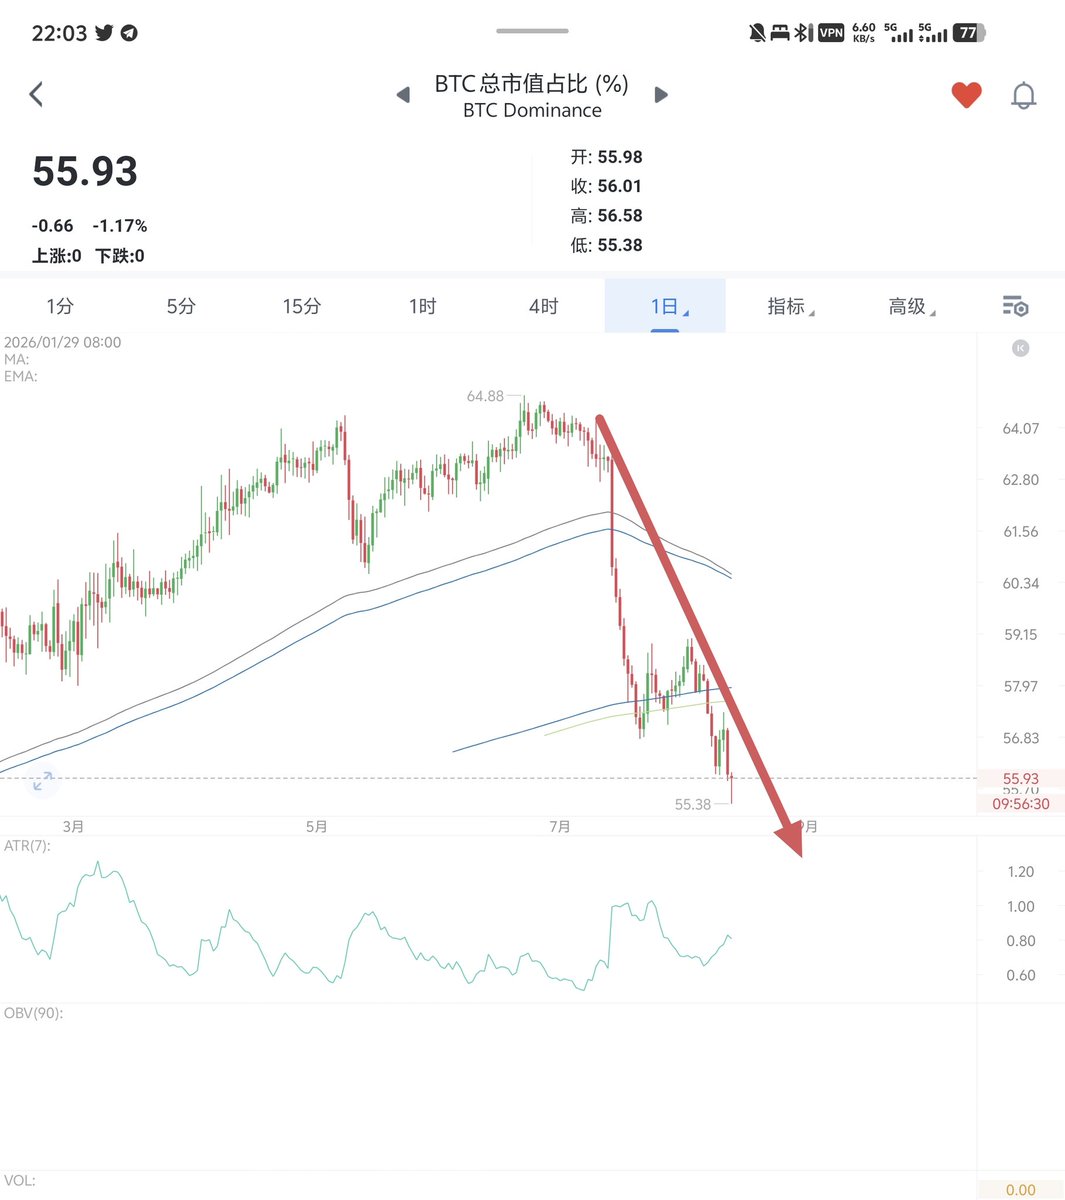Expand the 高级 advanced dropdown
1065x1200 pixels.
coord(911,306)
